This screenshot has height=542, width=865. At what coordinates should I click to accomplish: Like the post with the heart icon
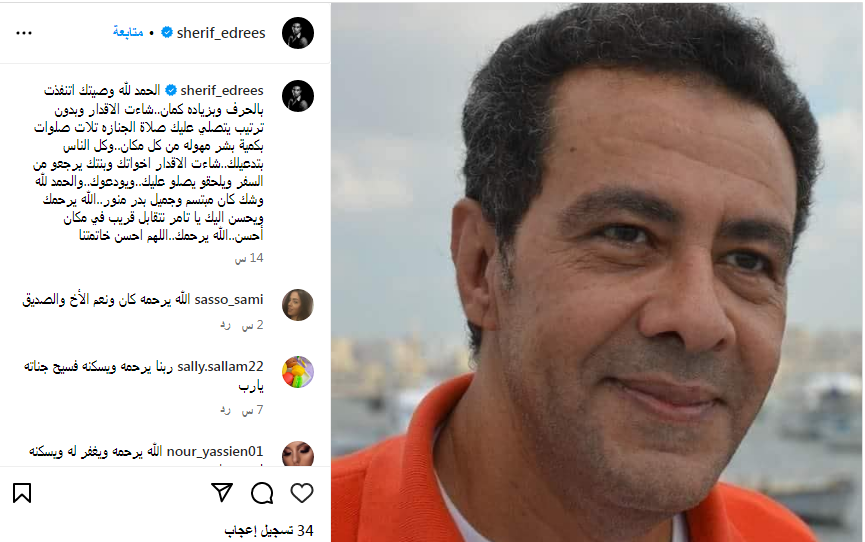coord(302,493)
